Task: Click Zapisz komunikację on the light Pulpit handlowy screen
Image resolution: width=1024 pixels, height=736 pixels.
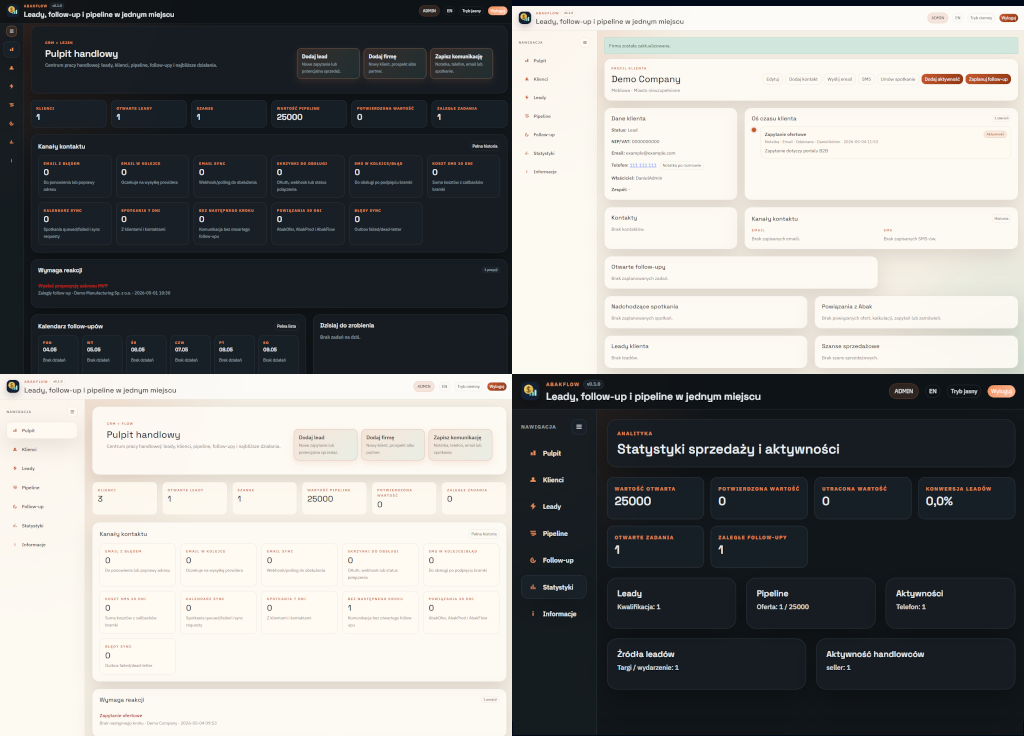Action: click(x=460, y=445)
